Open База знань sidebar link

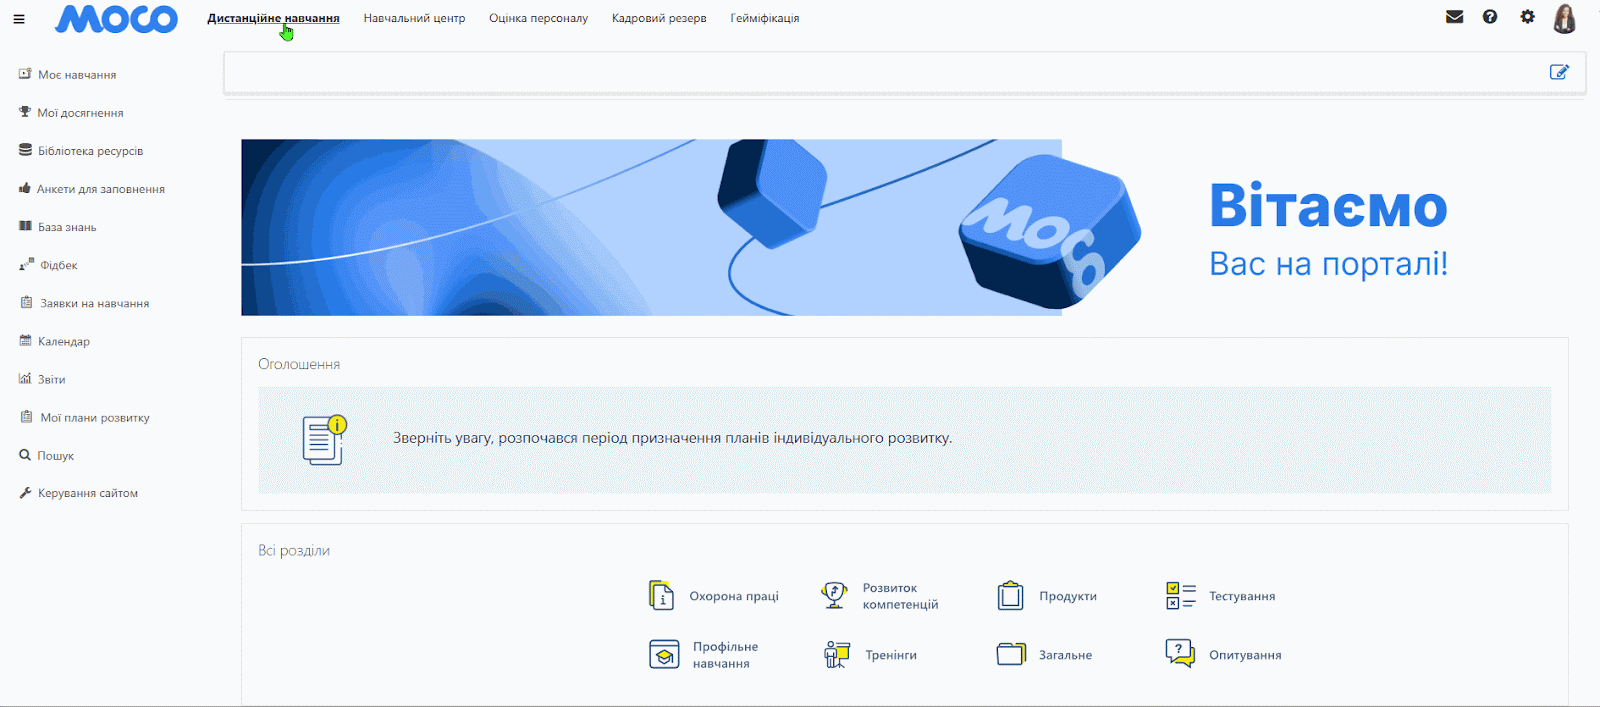[x=67, y=227]
